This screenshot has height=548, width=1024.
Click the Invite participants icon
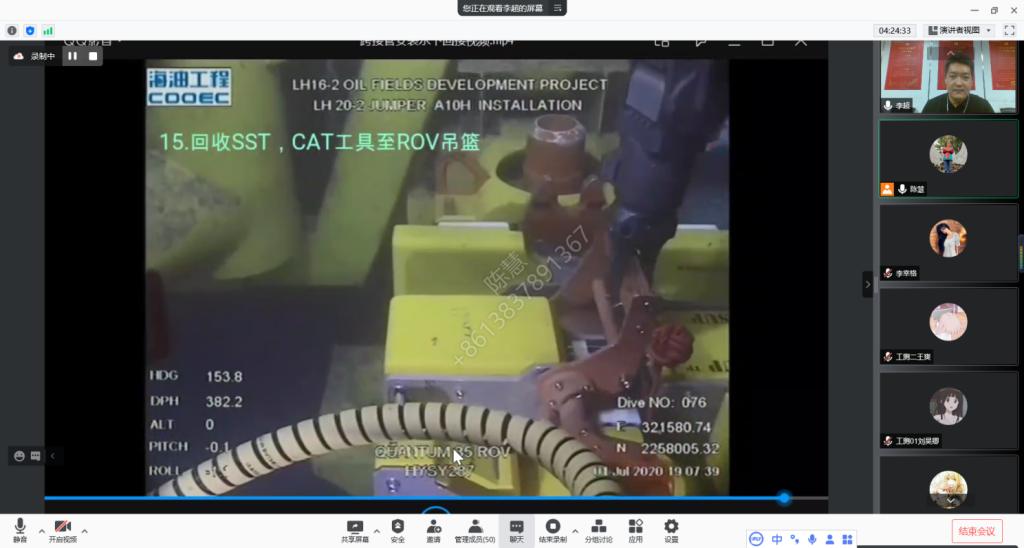pos(433,527)
